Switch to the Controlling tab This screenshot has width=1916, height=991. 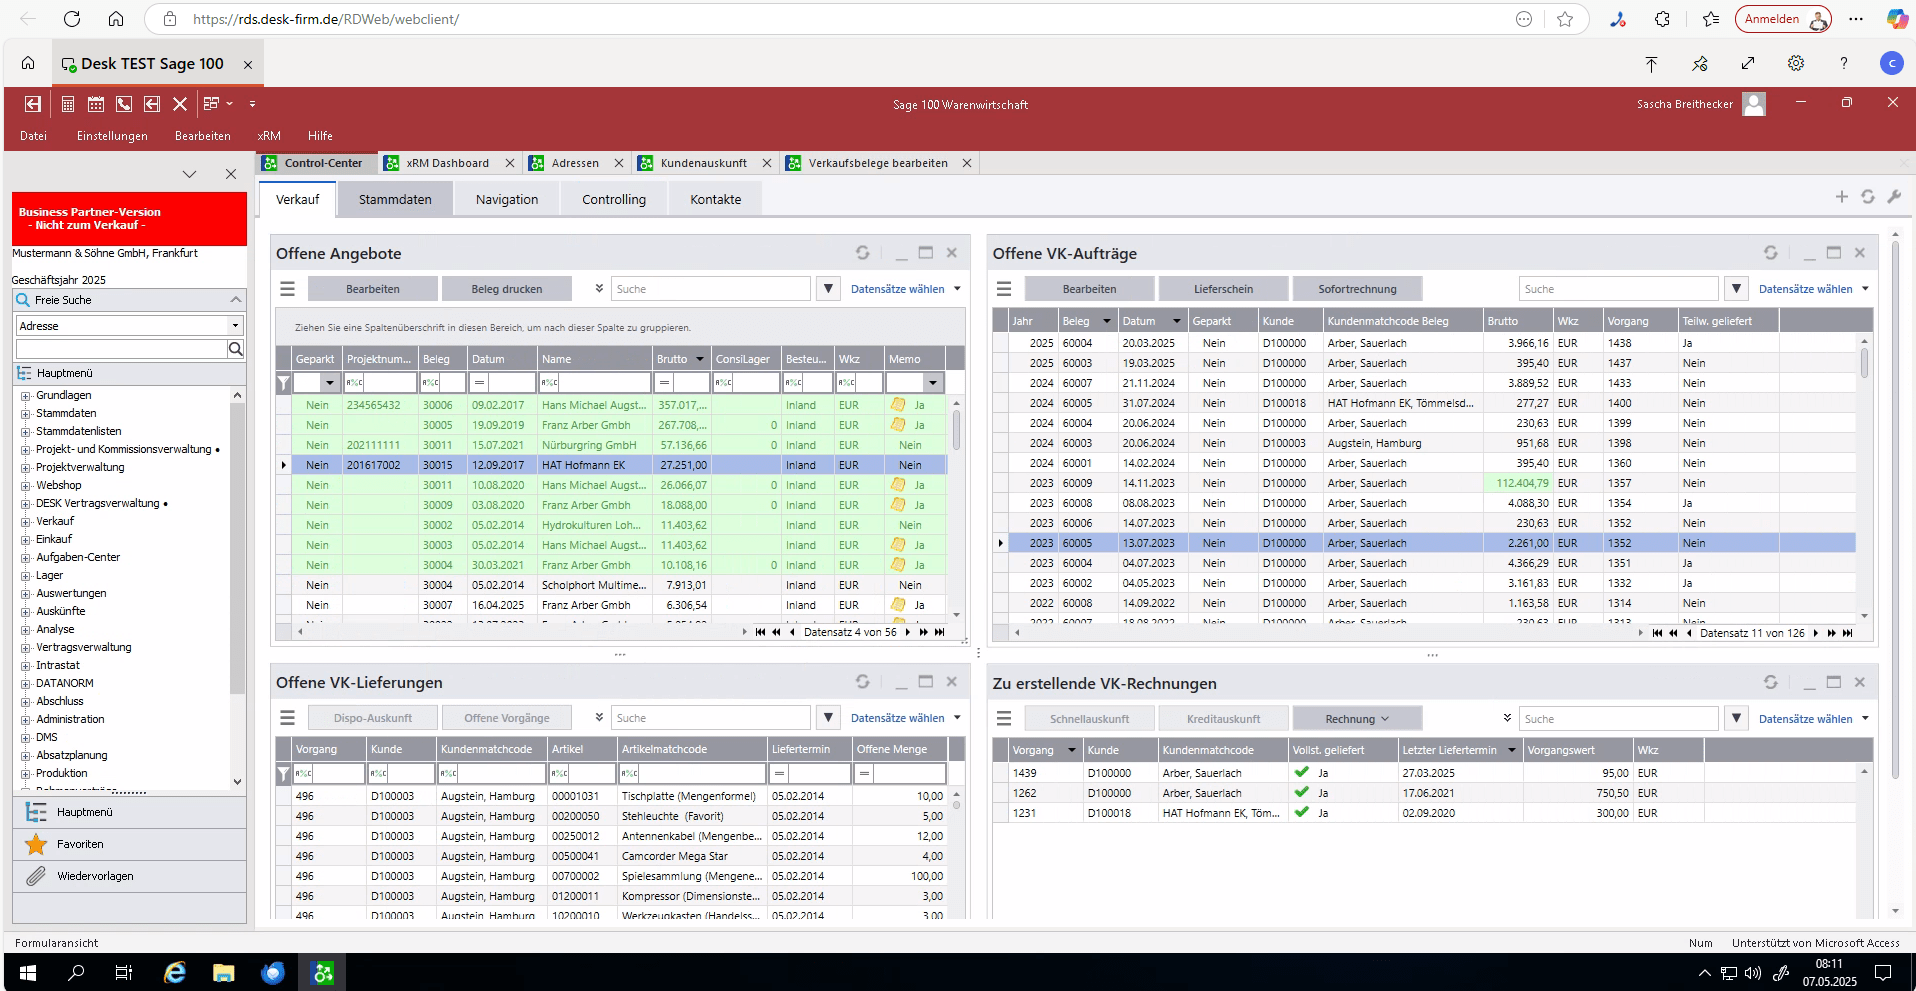[614, 199]
